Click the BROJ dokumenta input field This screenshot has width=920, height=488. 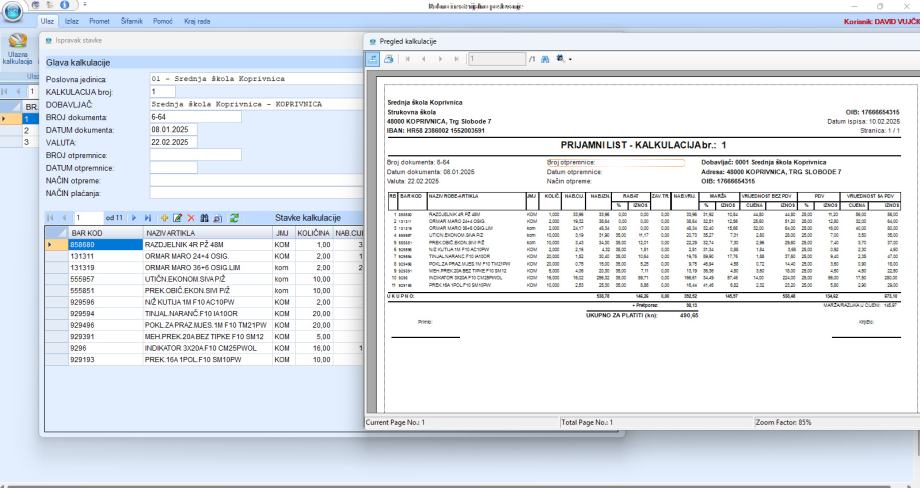[x=194, y=116]
